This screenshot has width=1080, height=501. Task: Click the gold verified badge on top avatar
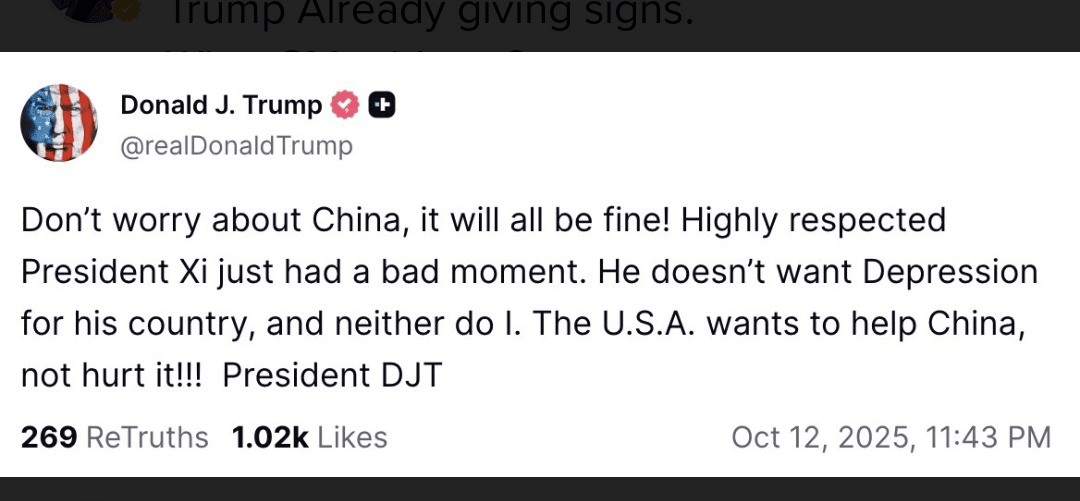129,9
